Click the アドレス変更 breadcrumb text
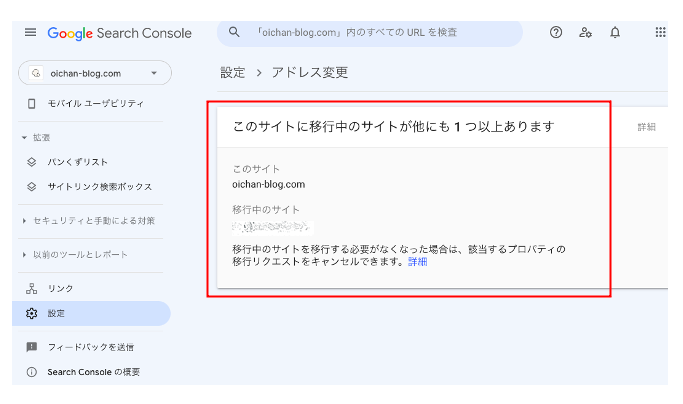Screen dimensions: 683x404 [310, 72]
